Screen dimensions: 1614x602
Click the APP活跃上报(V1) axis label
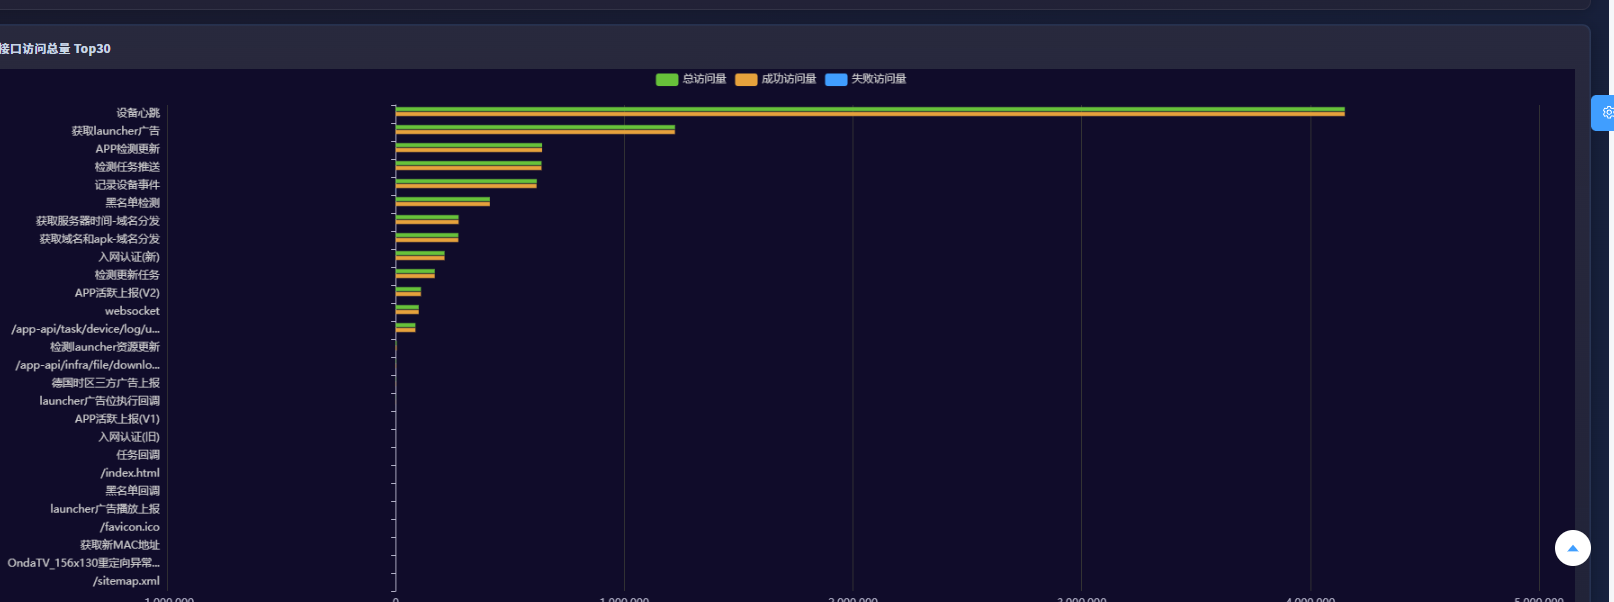point(117,419)
